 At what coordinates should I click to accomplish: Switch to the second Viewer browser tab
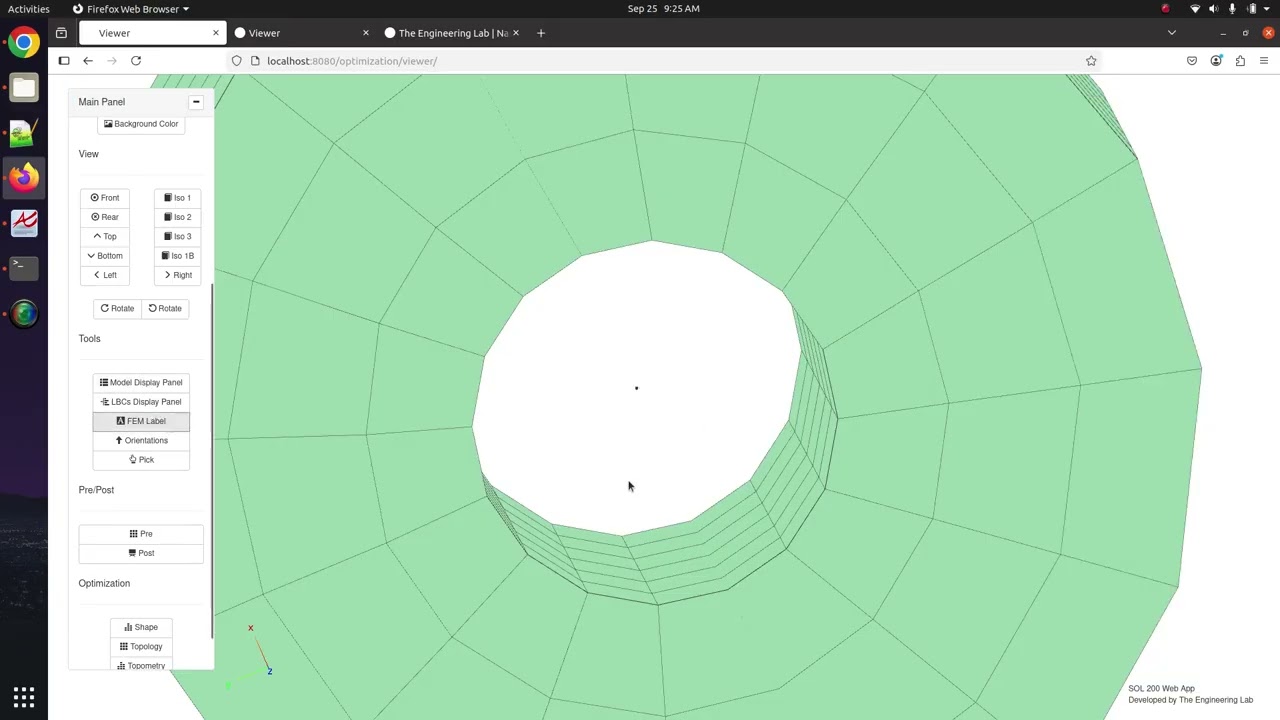[300, 33]
